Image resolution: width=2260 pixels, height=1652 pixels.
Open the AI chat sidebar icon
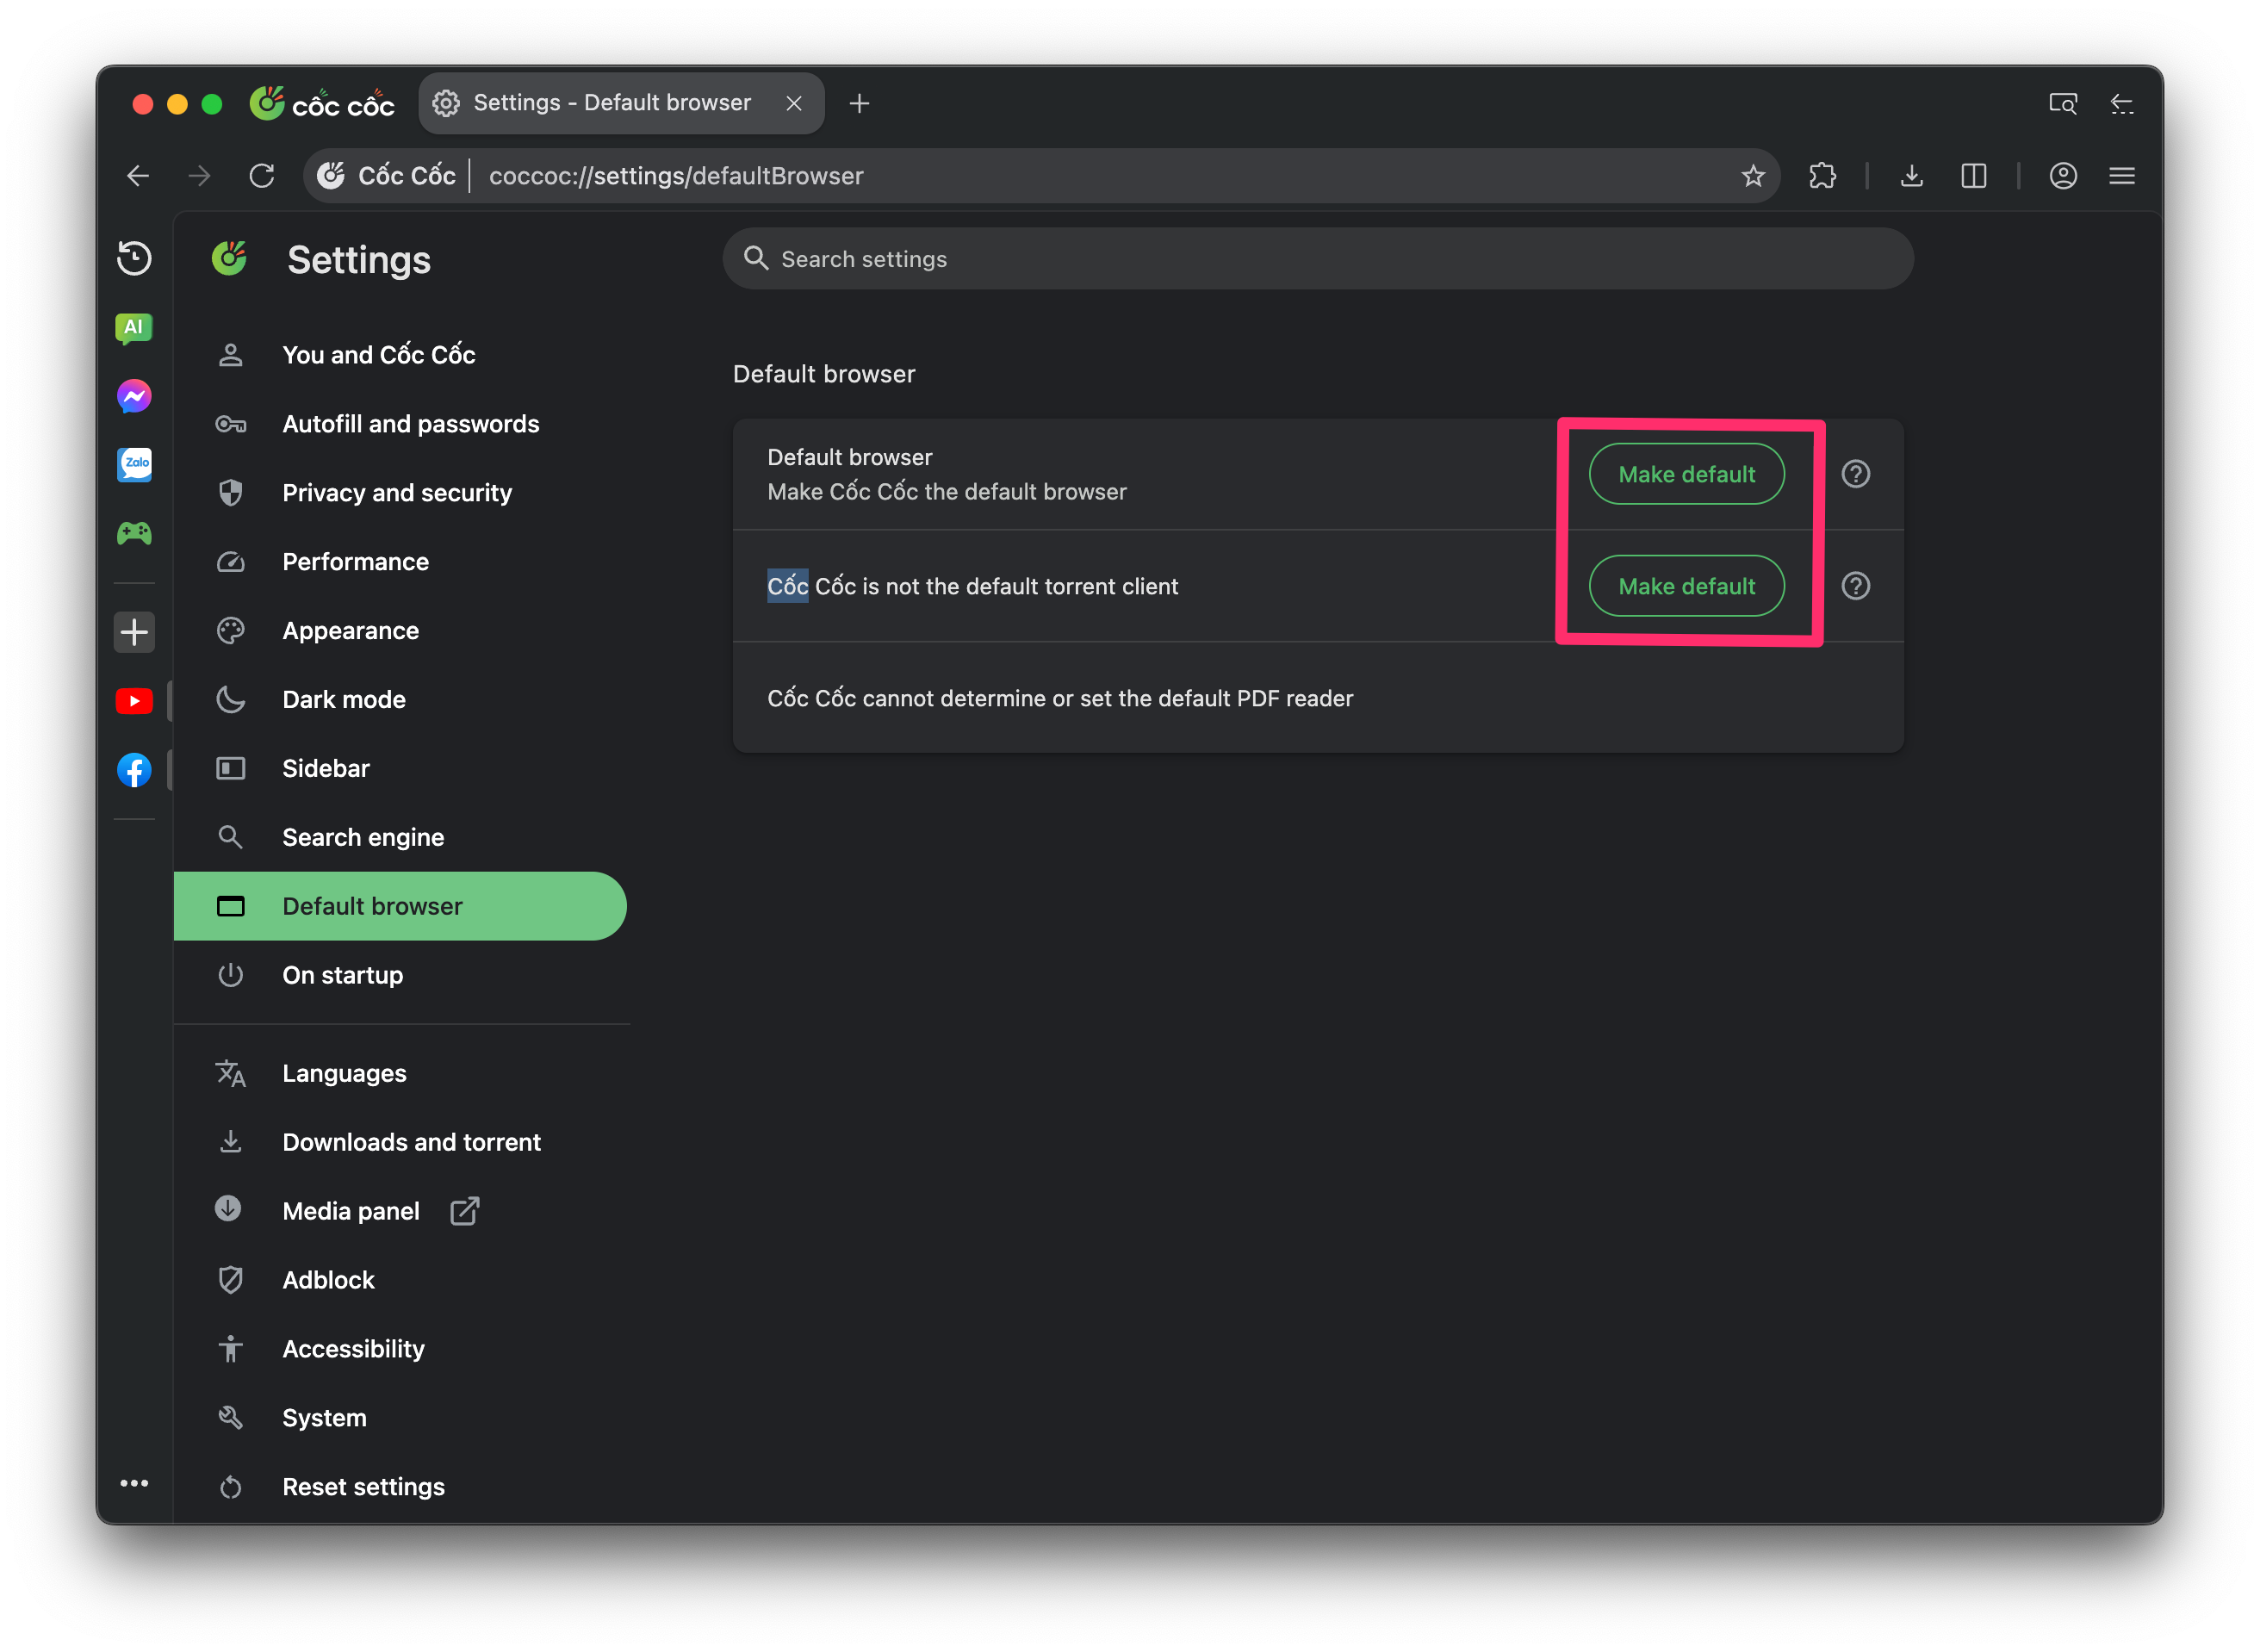[134, 328]
